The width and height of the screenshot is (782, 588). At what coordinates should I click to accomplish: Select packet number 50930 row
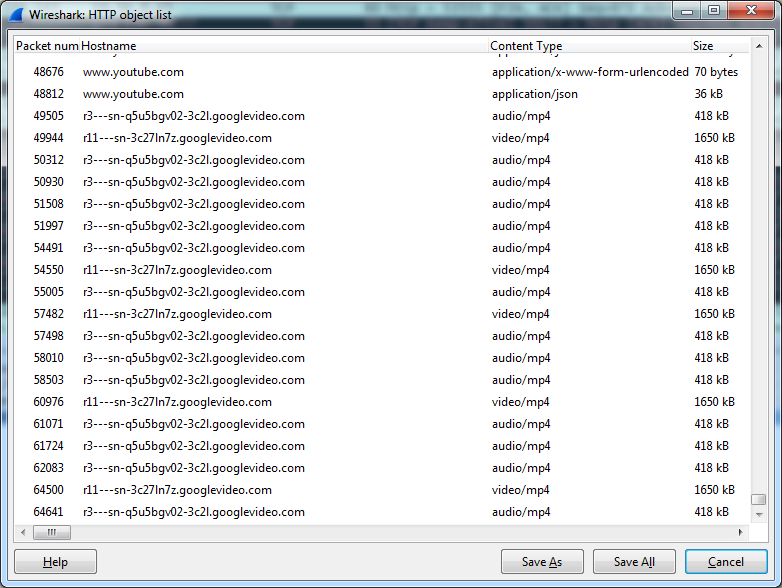point(382,182)
